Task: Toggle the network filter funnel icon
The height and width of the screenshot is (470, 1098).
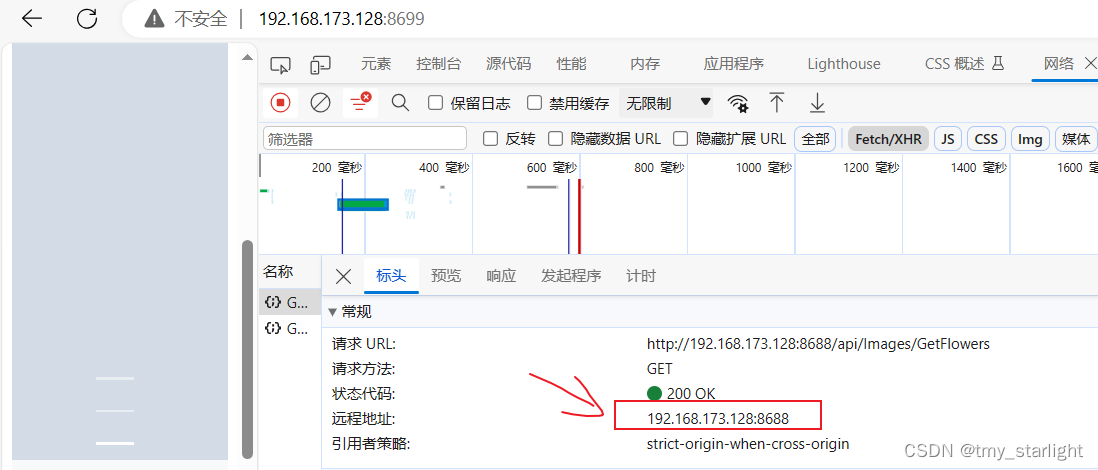Action: 361,103
